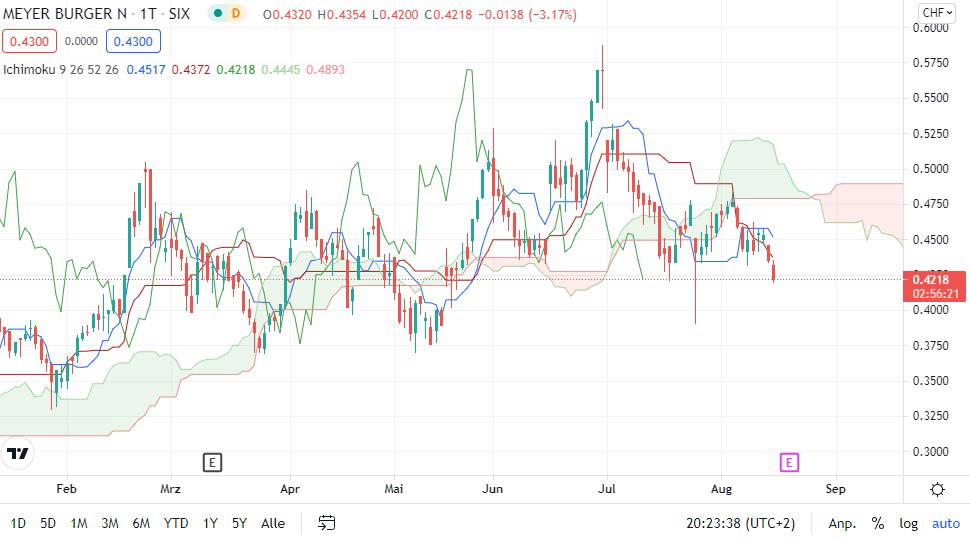Click the Ichimoku 9 26 52 26 indicator label
The image size is (970, 541).
[x=61, y=69]
